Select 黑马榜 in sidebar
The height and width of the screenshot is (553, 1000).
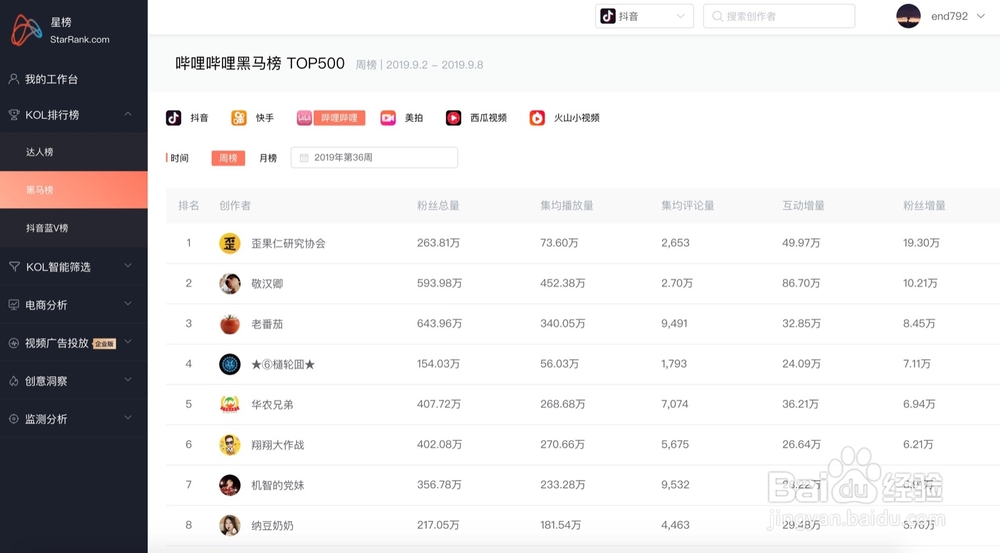[74, 189]
